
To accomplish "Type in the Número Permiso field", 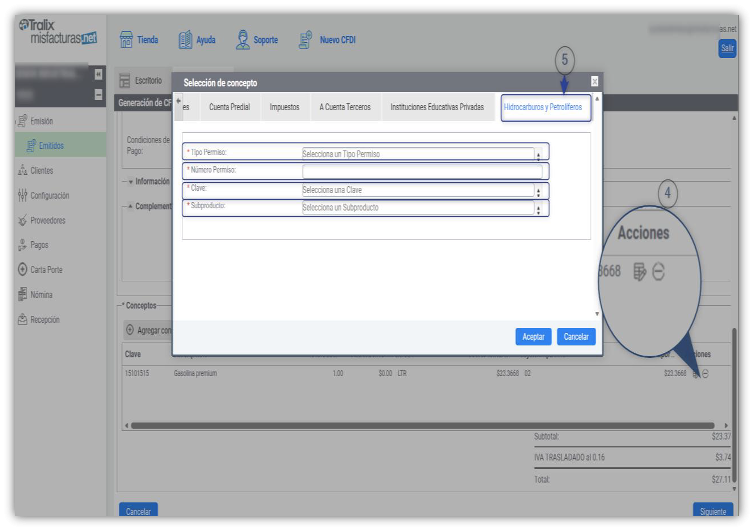I will tap(420, 172).
